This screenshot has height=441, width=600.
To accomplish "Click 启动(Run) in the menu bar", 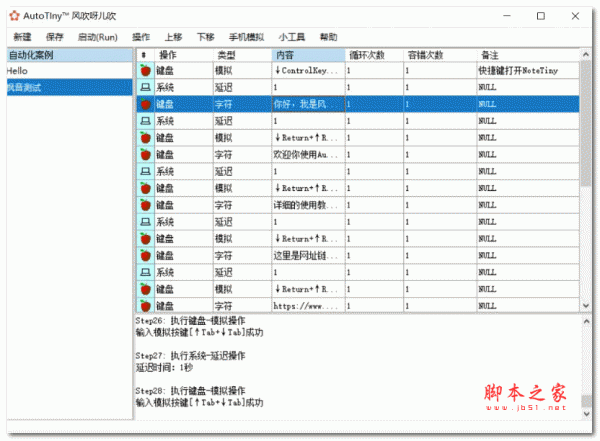I will 98,37.
